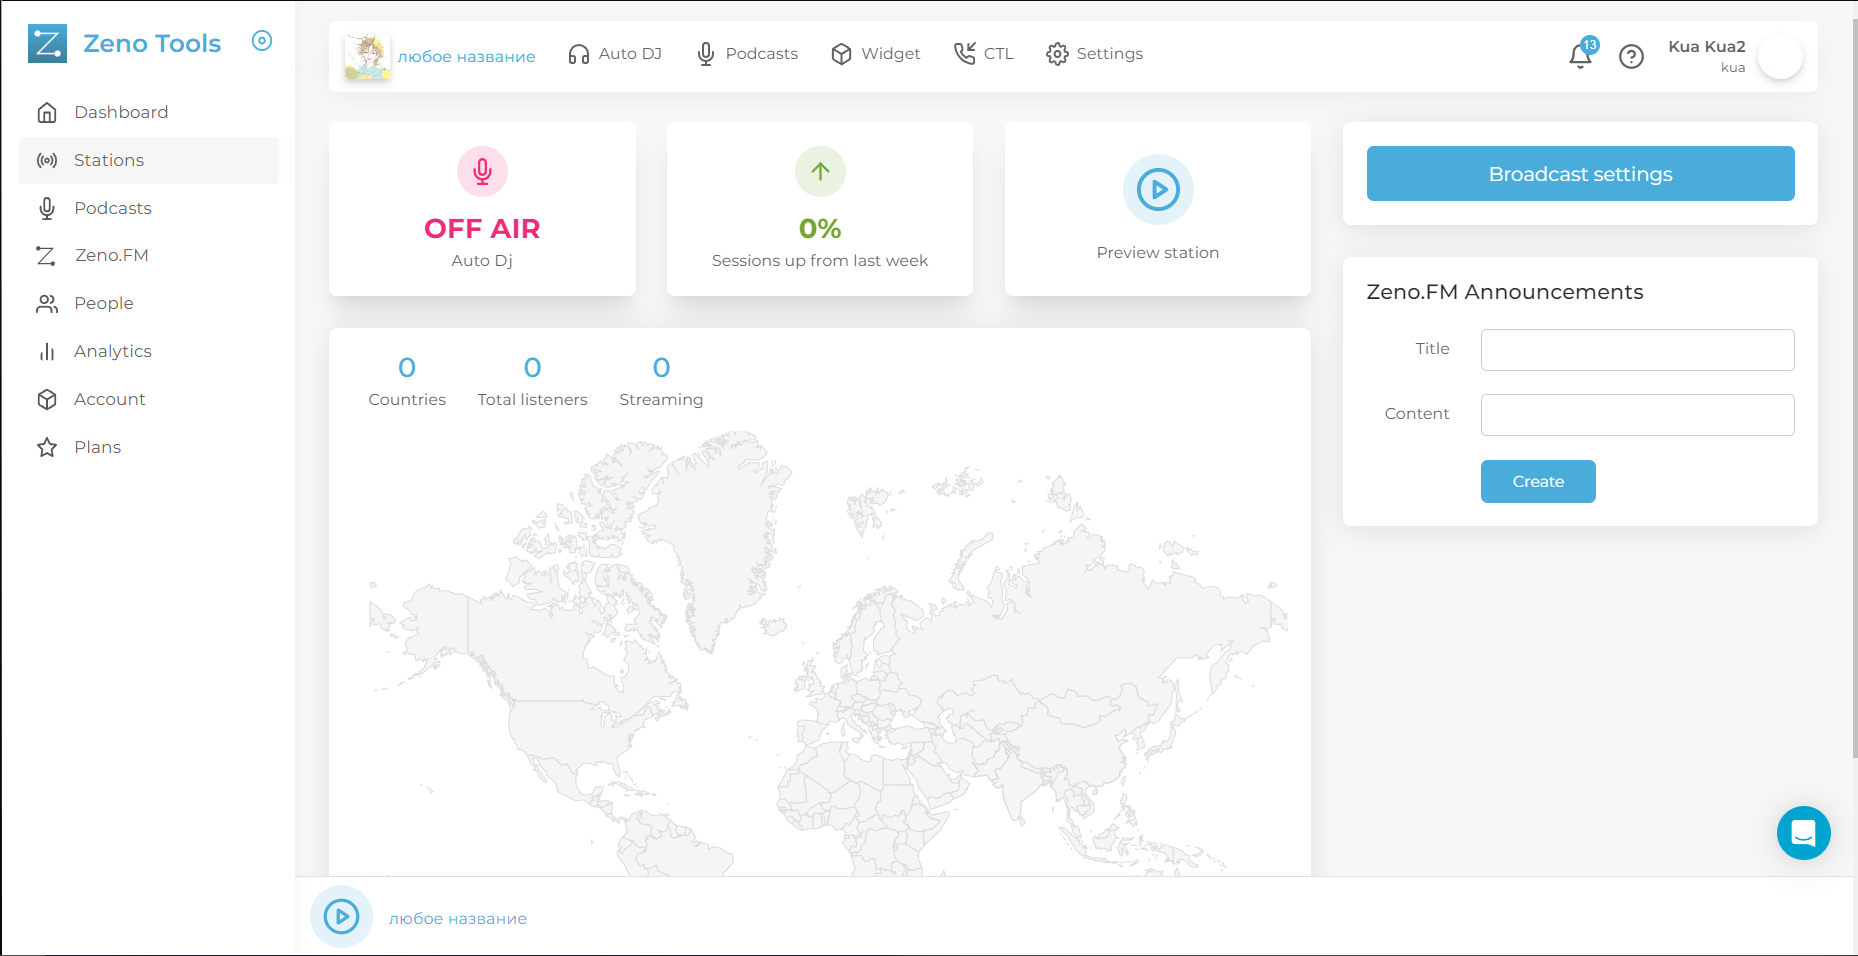Screen dimensions: 1858x956
Task: Click the Stations broadcast icon
Action: (47, 160)
